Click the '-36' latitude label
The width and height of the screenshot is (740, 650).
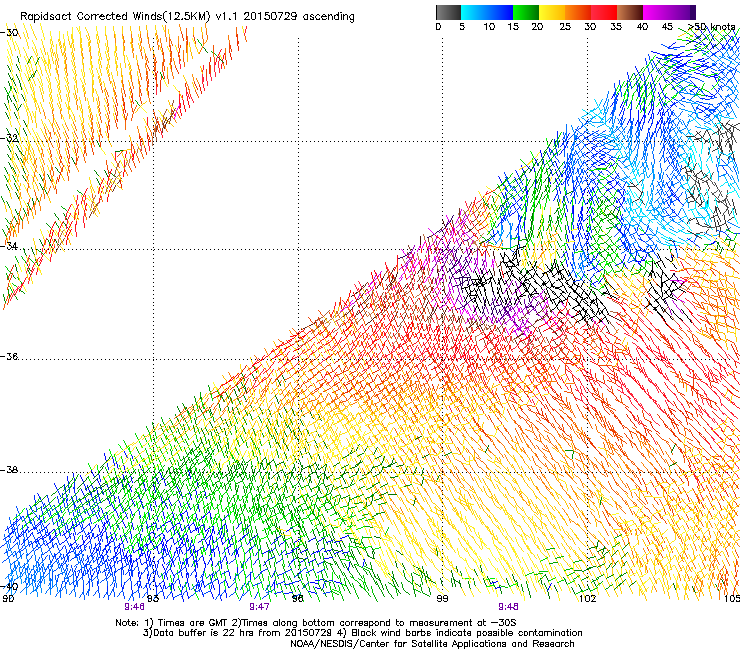9,356
